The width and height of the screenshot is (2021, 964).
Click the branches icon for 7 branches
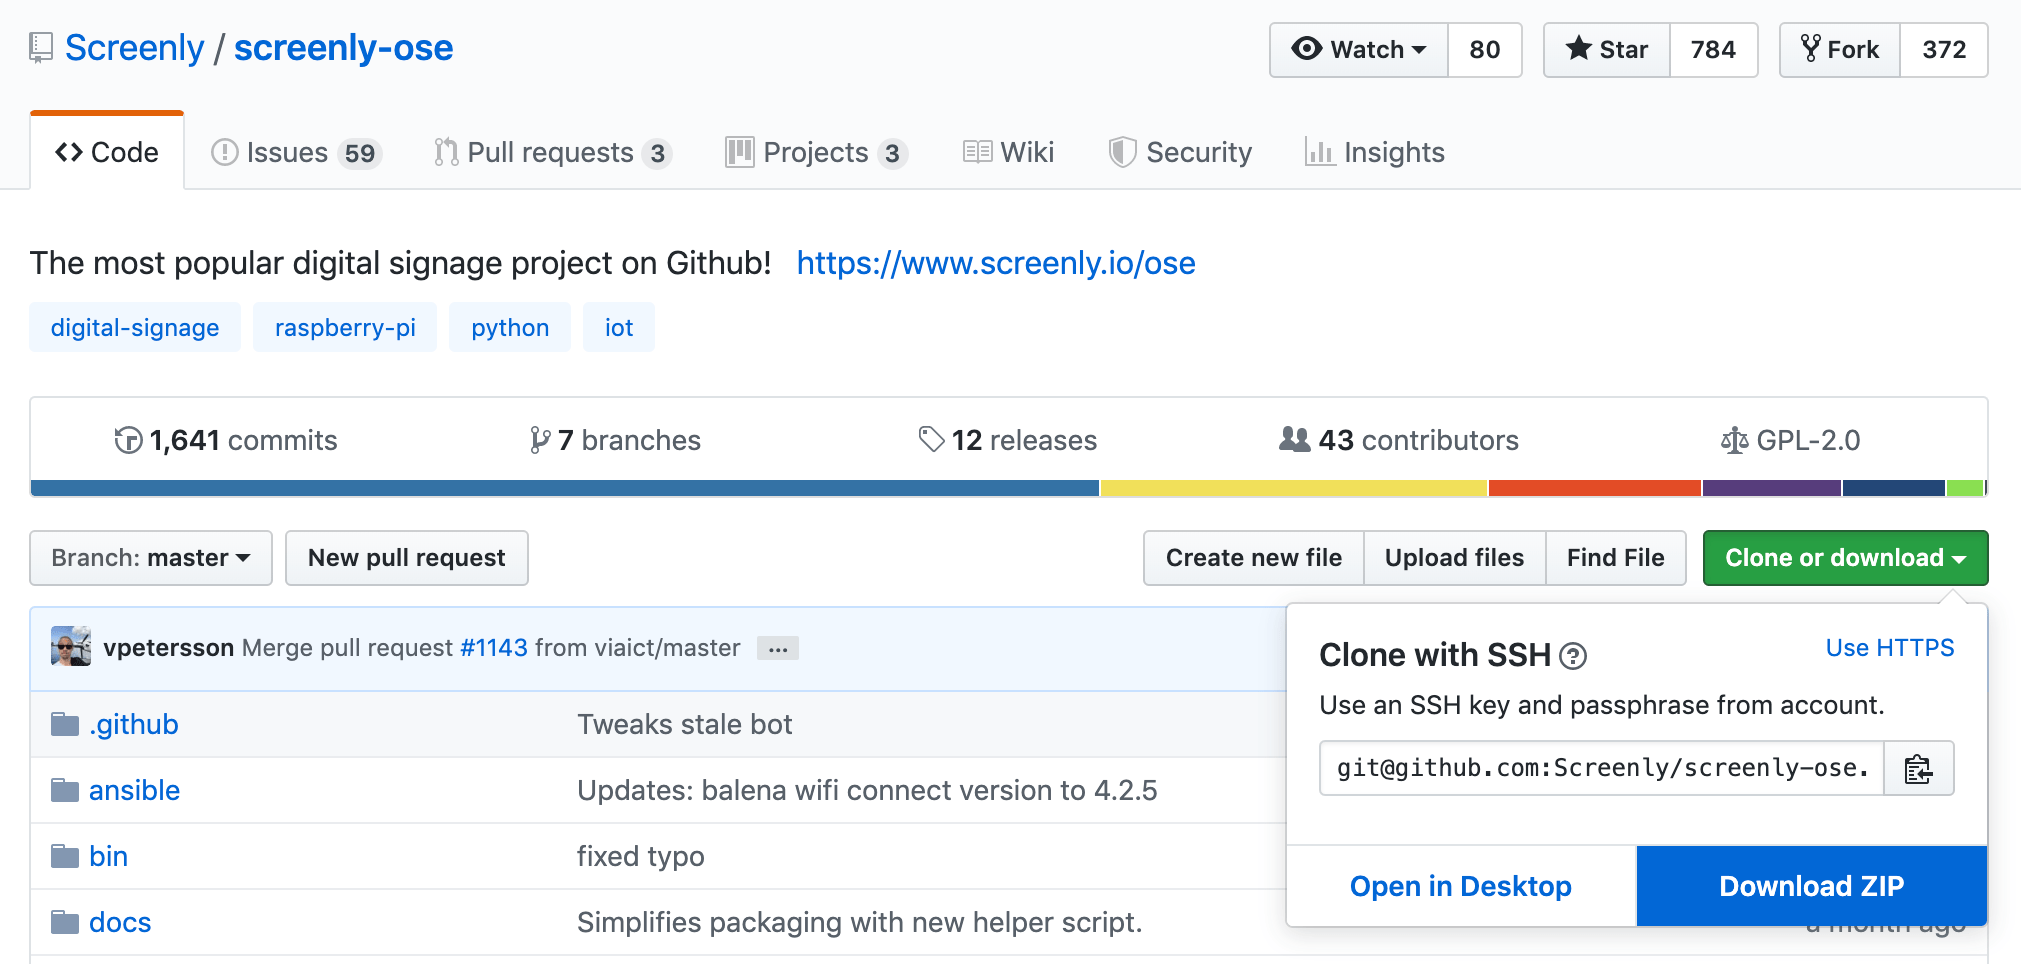pyautogui.click(x=540, y=440)
